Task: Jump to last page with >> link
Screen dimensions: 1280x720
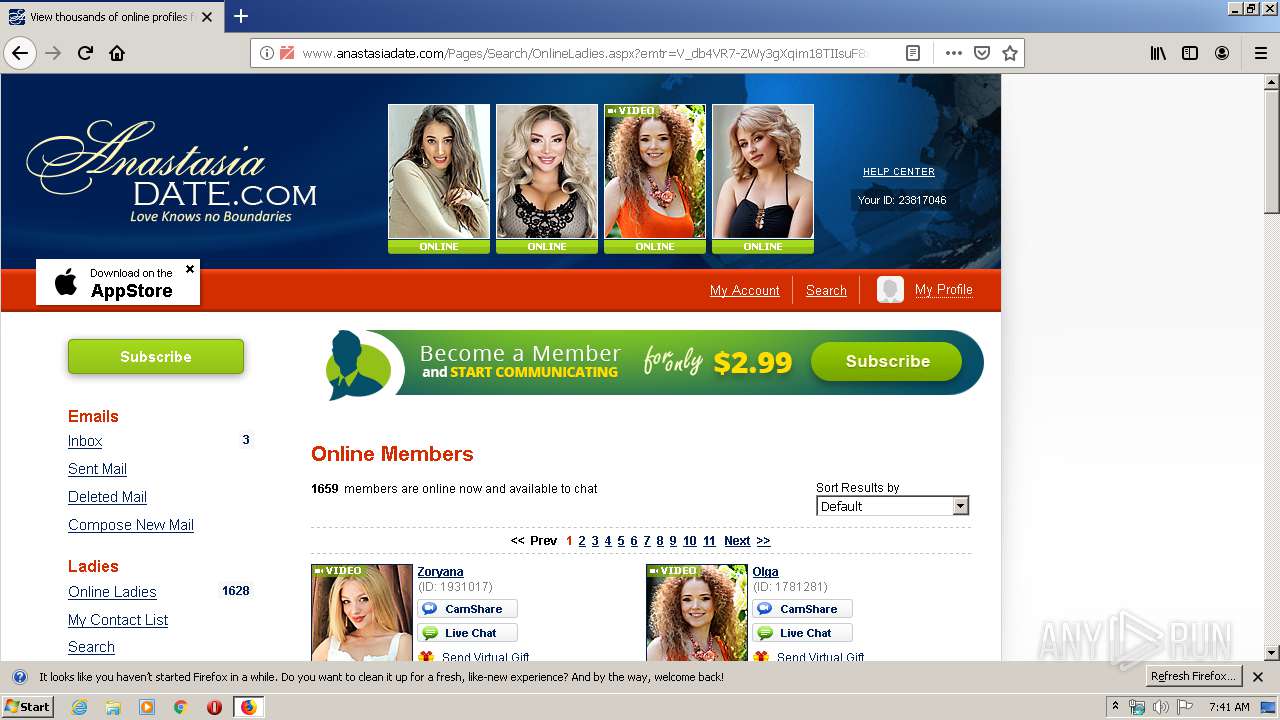Action: 763,541
